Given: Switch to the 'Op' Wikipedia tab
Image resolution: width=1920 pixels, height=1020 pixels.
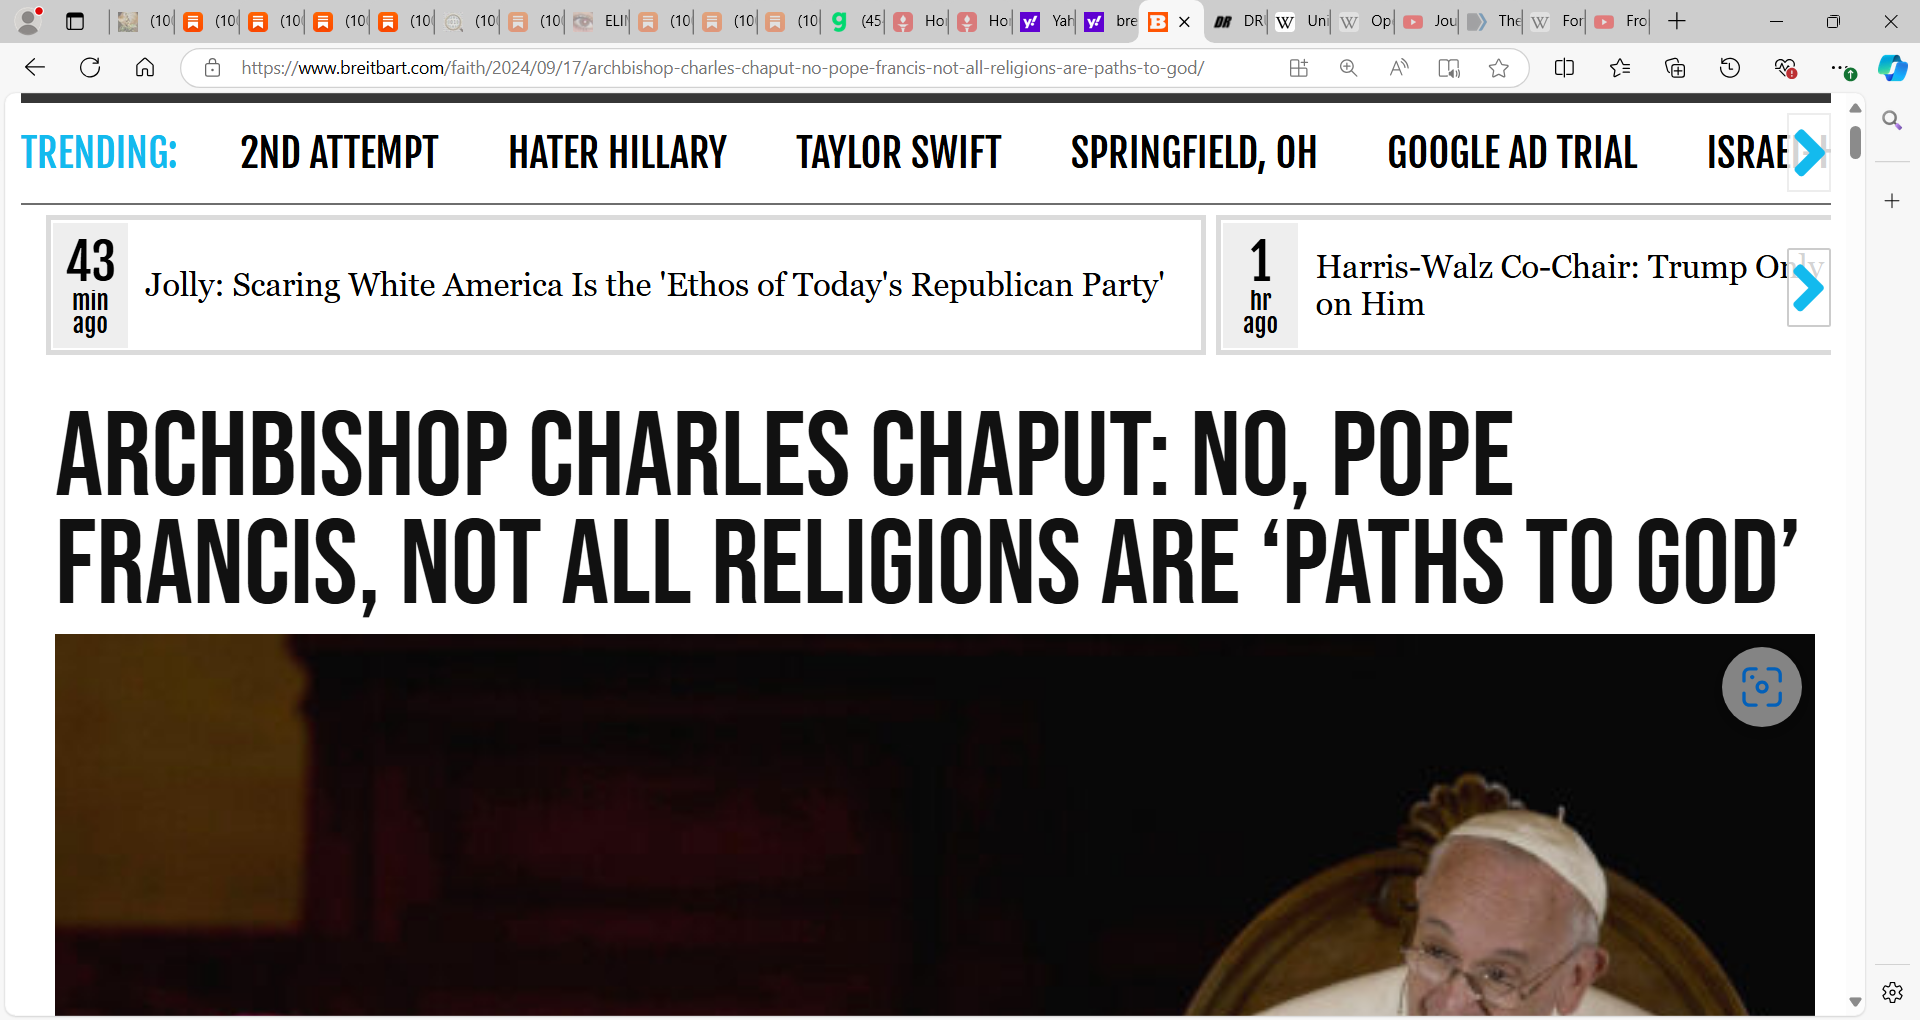Looking at the screenshot, I should pyautogui.click(x=1366, y=21).
